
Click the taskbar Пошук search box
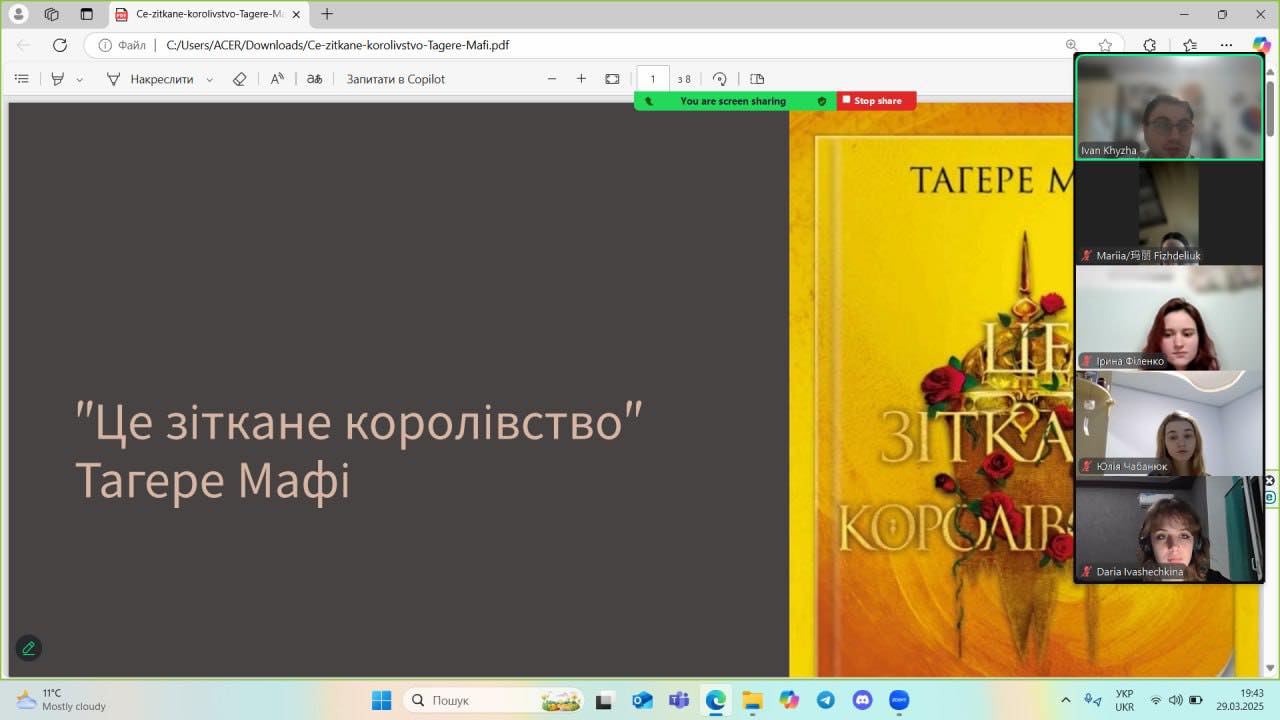[x=495, y=700]
